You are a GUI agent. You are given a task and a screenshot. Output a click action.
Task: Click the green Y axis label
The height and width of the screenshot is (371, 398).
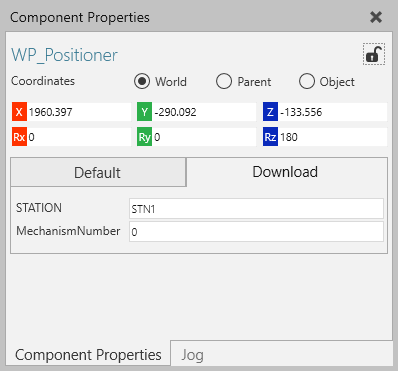[145, 112]
